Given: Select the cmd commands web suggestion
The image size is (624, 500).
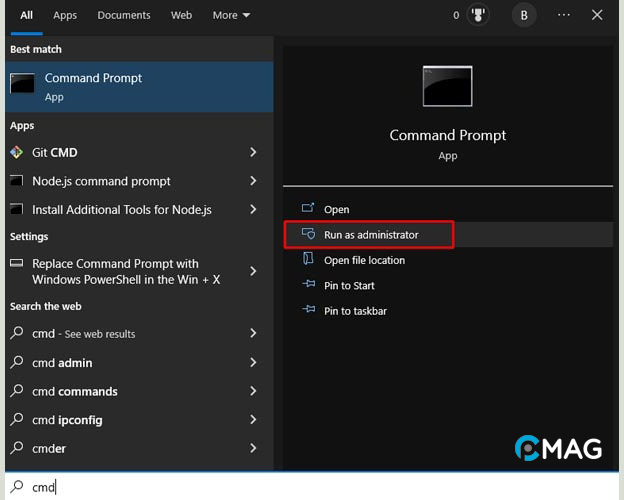Looking at the screenshot, I should pos(139,391).
